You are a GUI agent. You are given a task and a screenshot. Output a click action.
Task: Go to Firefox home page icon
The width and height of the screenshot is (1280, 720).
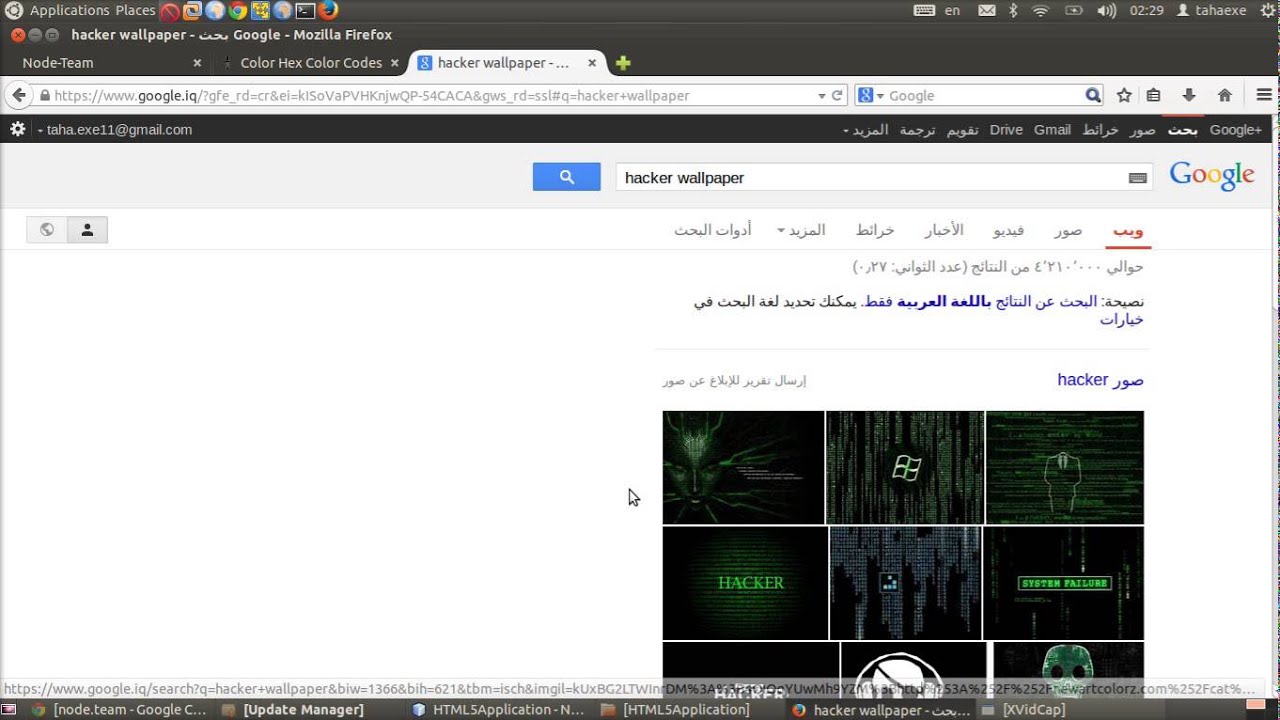coord(1224,95)
